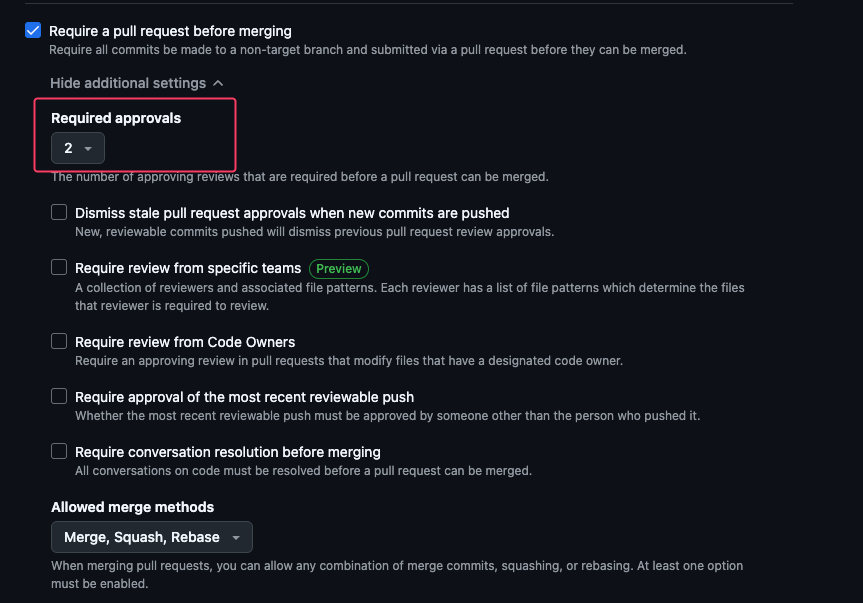
Task: Click the Allowed merge methods heading
Action: 132,507
